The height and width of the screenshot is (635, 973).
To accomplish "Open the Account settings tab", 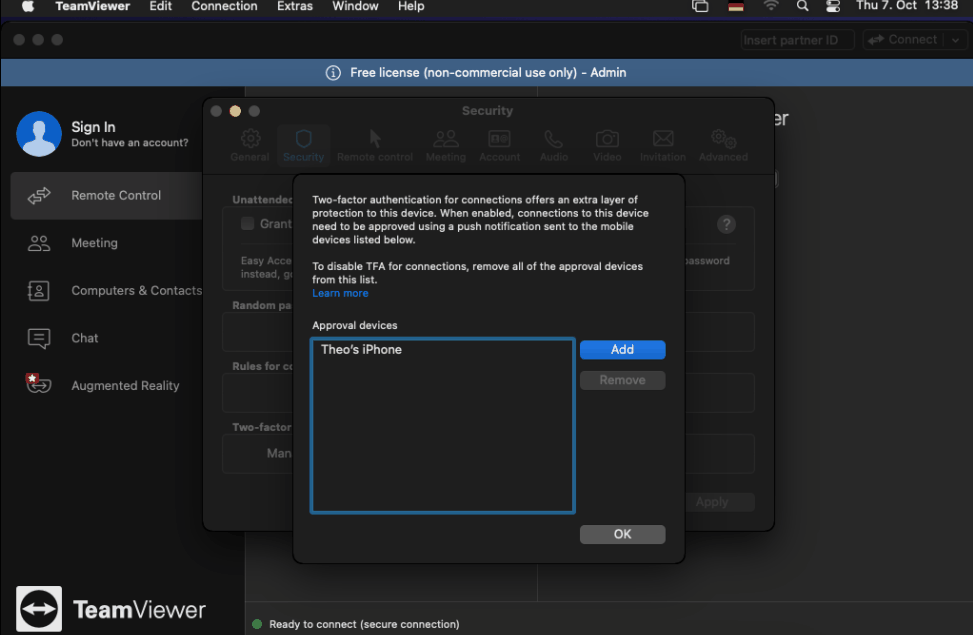I will coord(500,145).
